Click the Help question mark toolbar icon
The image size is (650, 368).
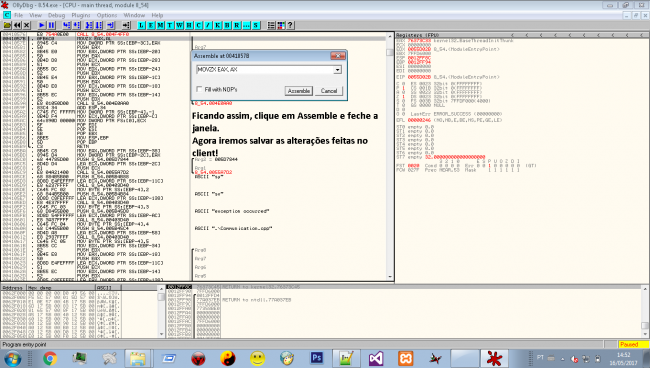pos(291,25)
